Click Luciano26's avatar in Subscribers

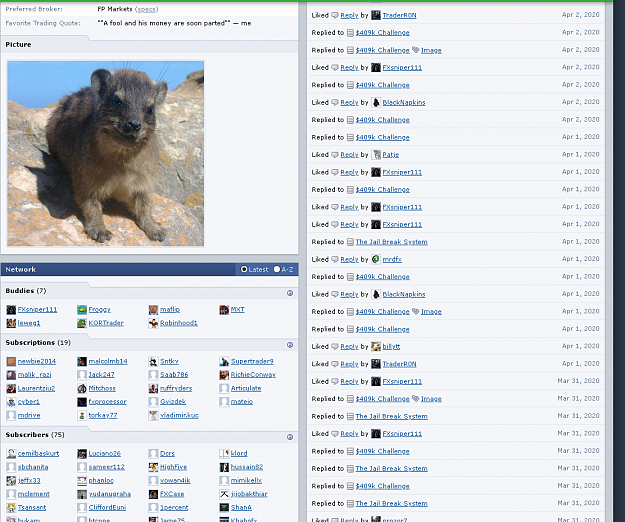coord(82,453)
